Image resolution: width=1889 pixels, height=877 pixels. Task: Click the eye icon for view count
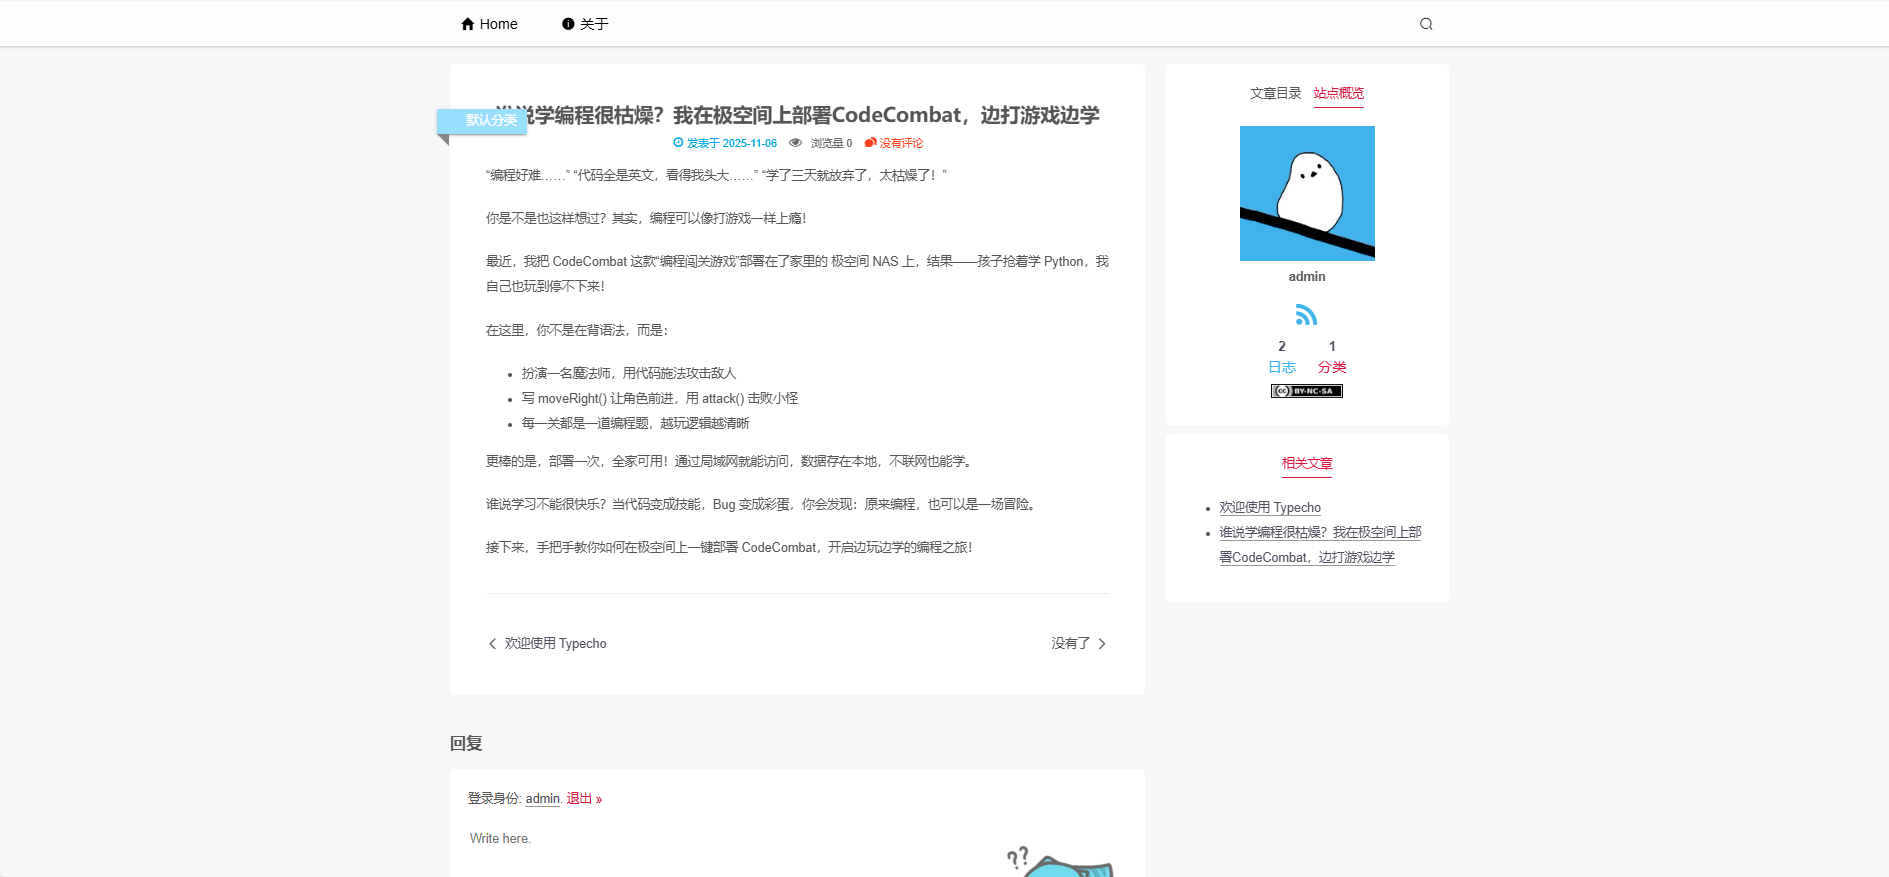pos(795,143)
